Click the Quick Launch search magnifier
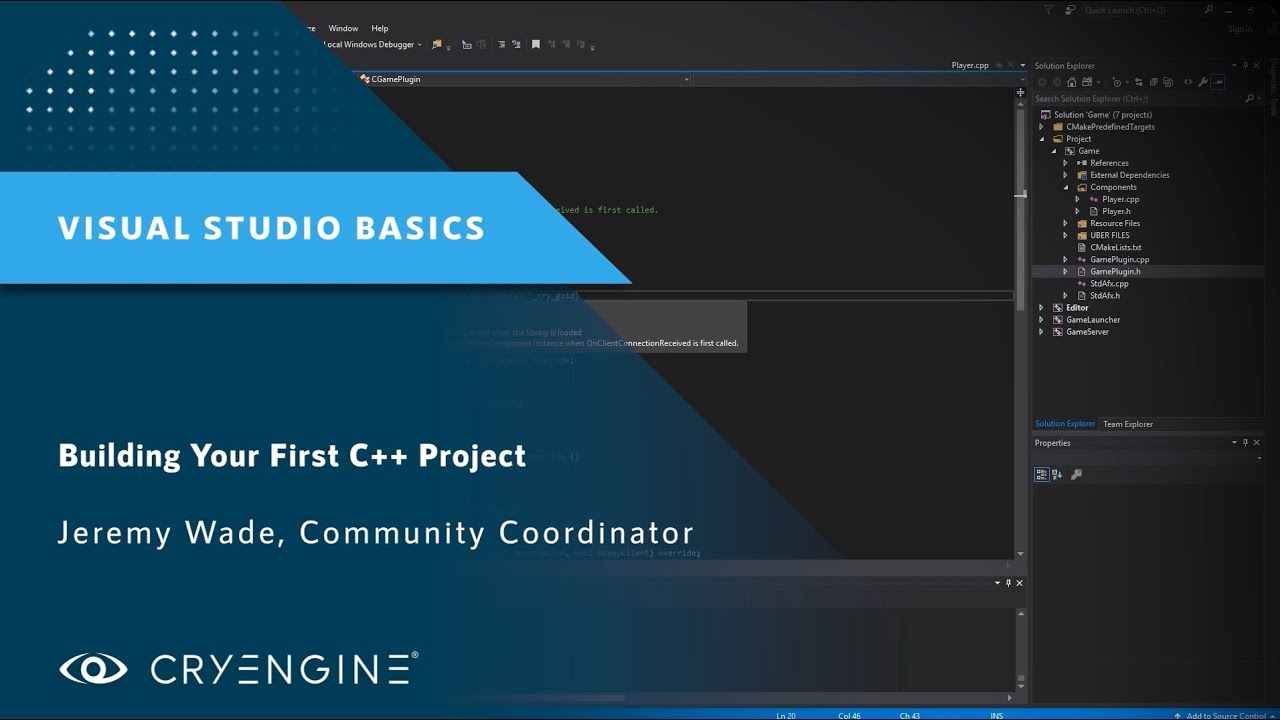The image size is (1280, 720). click(x=1209, y=9)
